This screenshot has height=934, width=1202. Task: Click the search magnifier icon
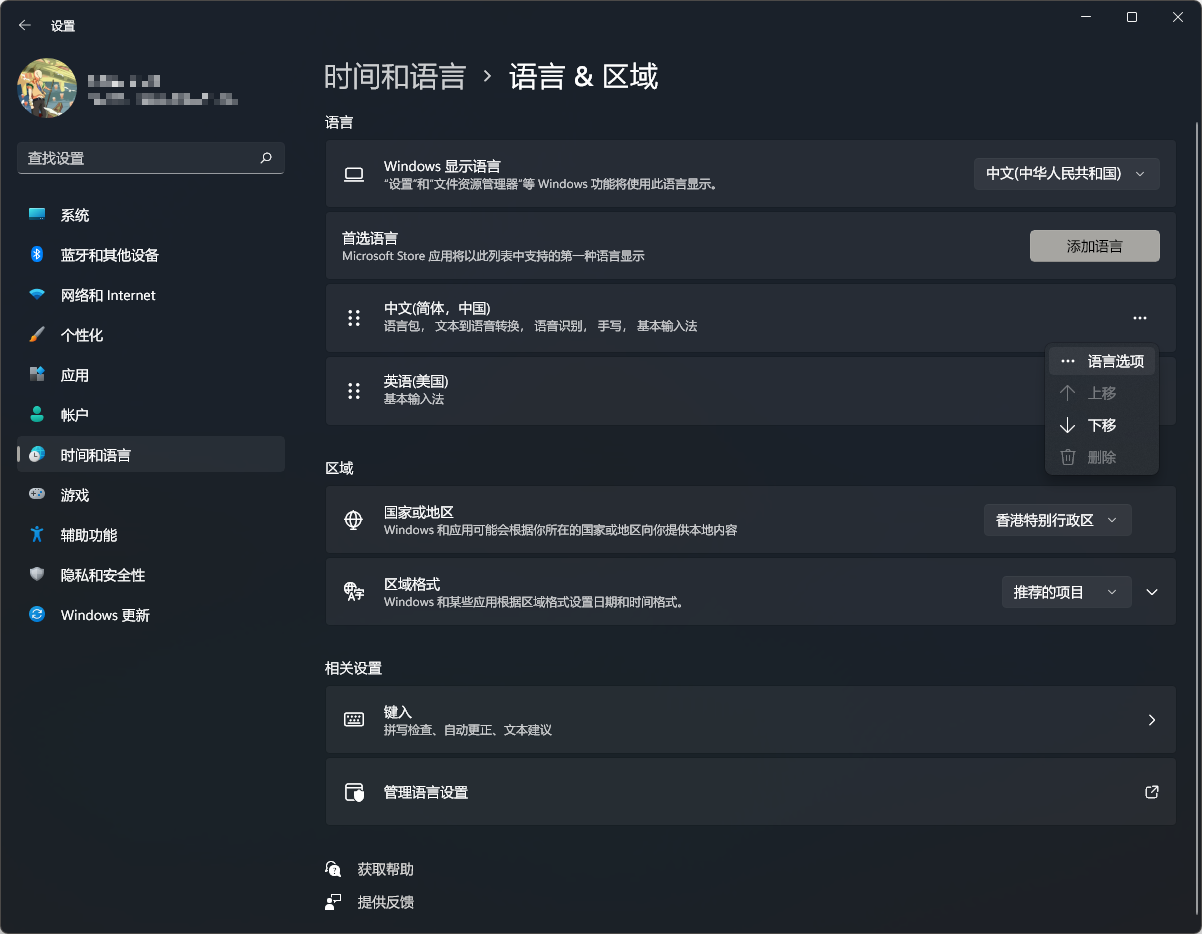[x=266, y=158]
